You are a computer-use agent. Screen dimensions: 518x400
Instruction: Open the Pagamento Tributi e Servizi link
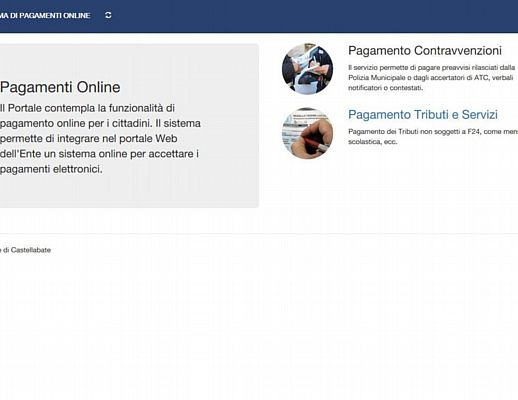pyautogui.click(x=423, y=115)
